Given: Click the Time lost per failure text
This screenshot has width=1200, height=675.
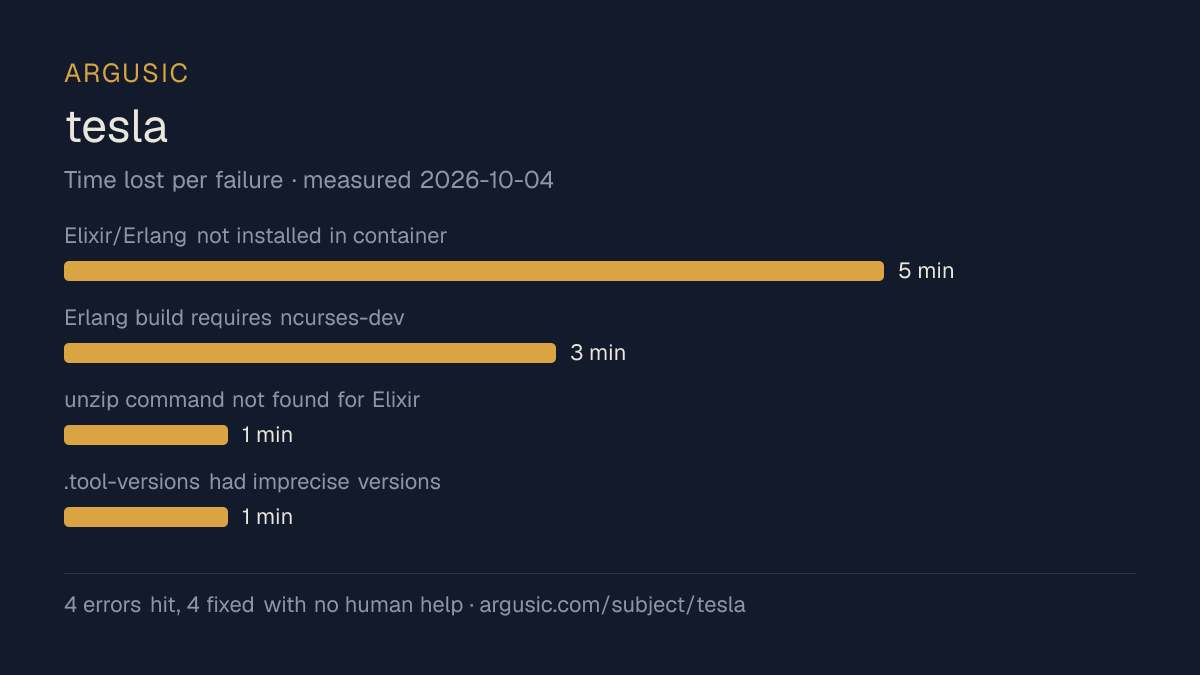Looking at the screenshot, I should (174, 180).
